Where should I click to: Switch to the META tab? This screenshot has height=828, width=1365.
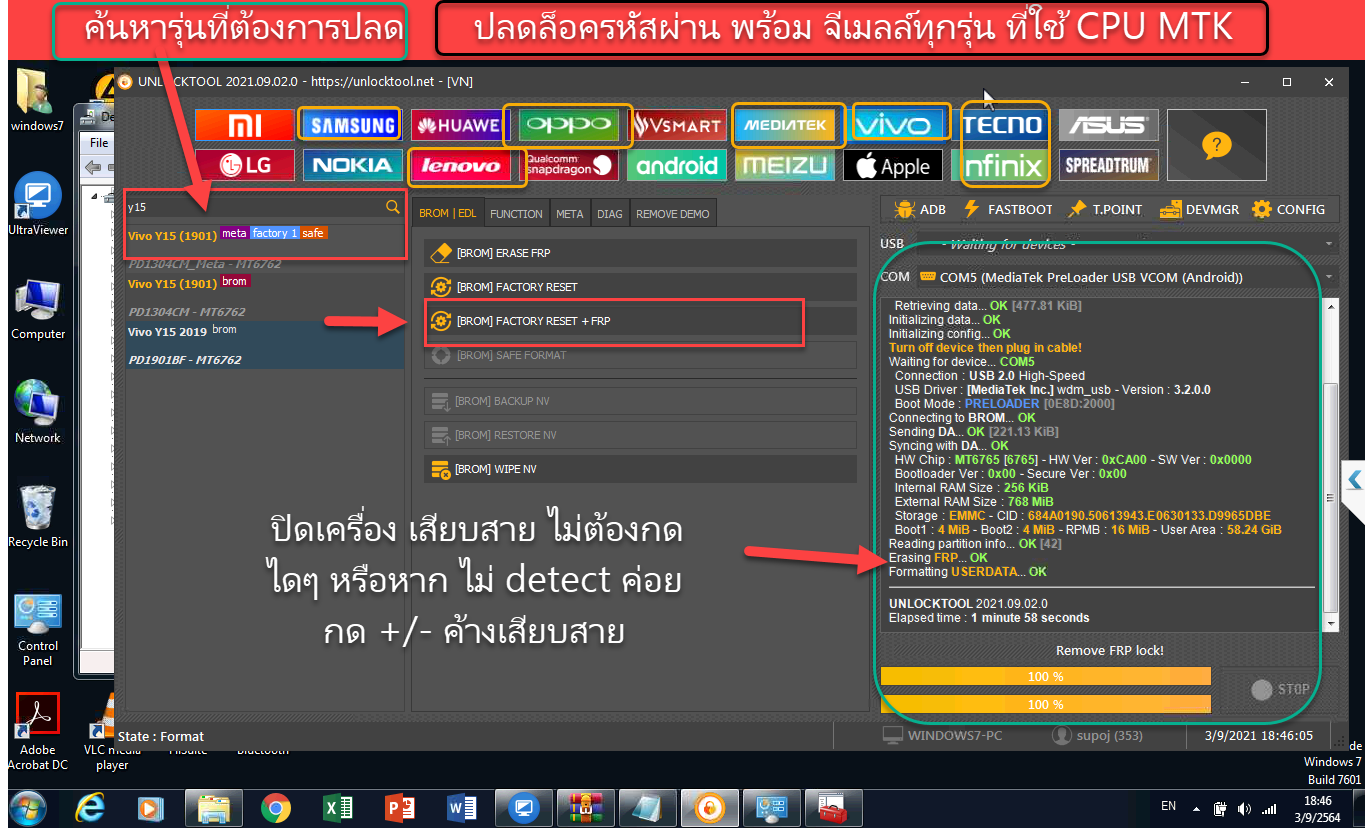pyautogui.click(x=569, y=213)
